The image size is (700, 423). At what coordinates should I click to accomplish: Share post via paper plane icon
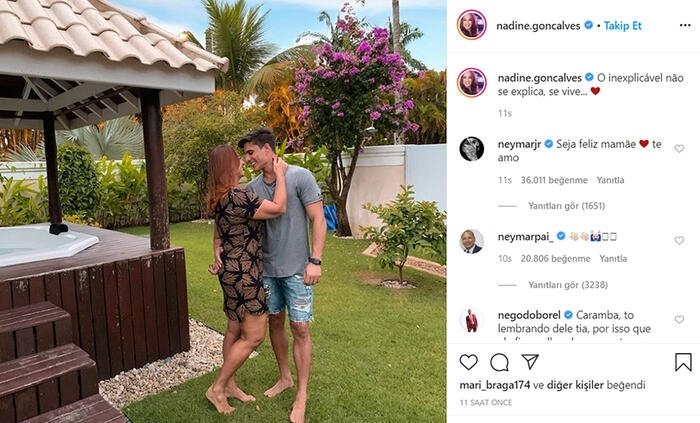click(x=530, y=361)
